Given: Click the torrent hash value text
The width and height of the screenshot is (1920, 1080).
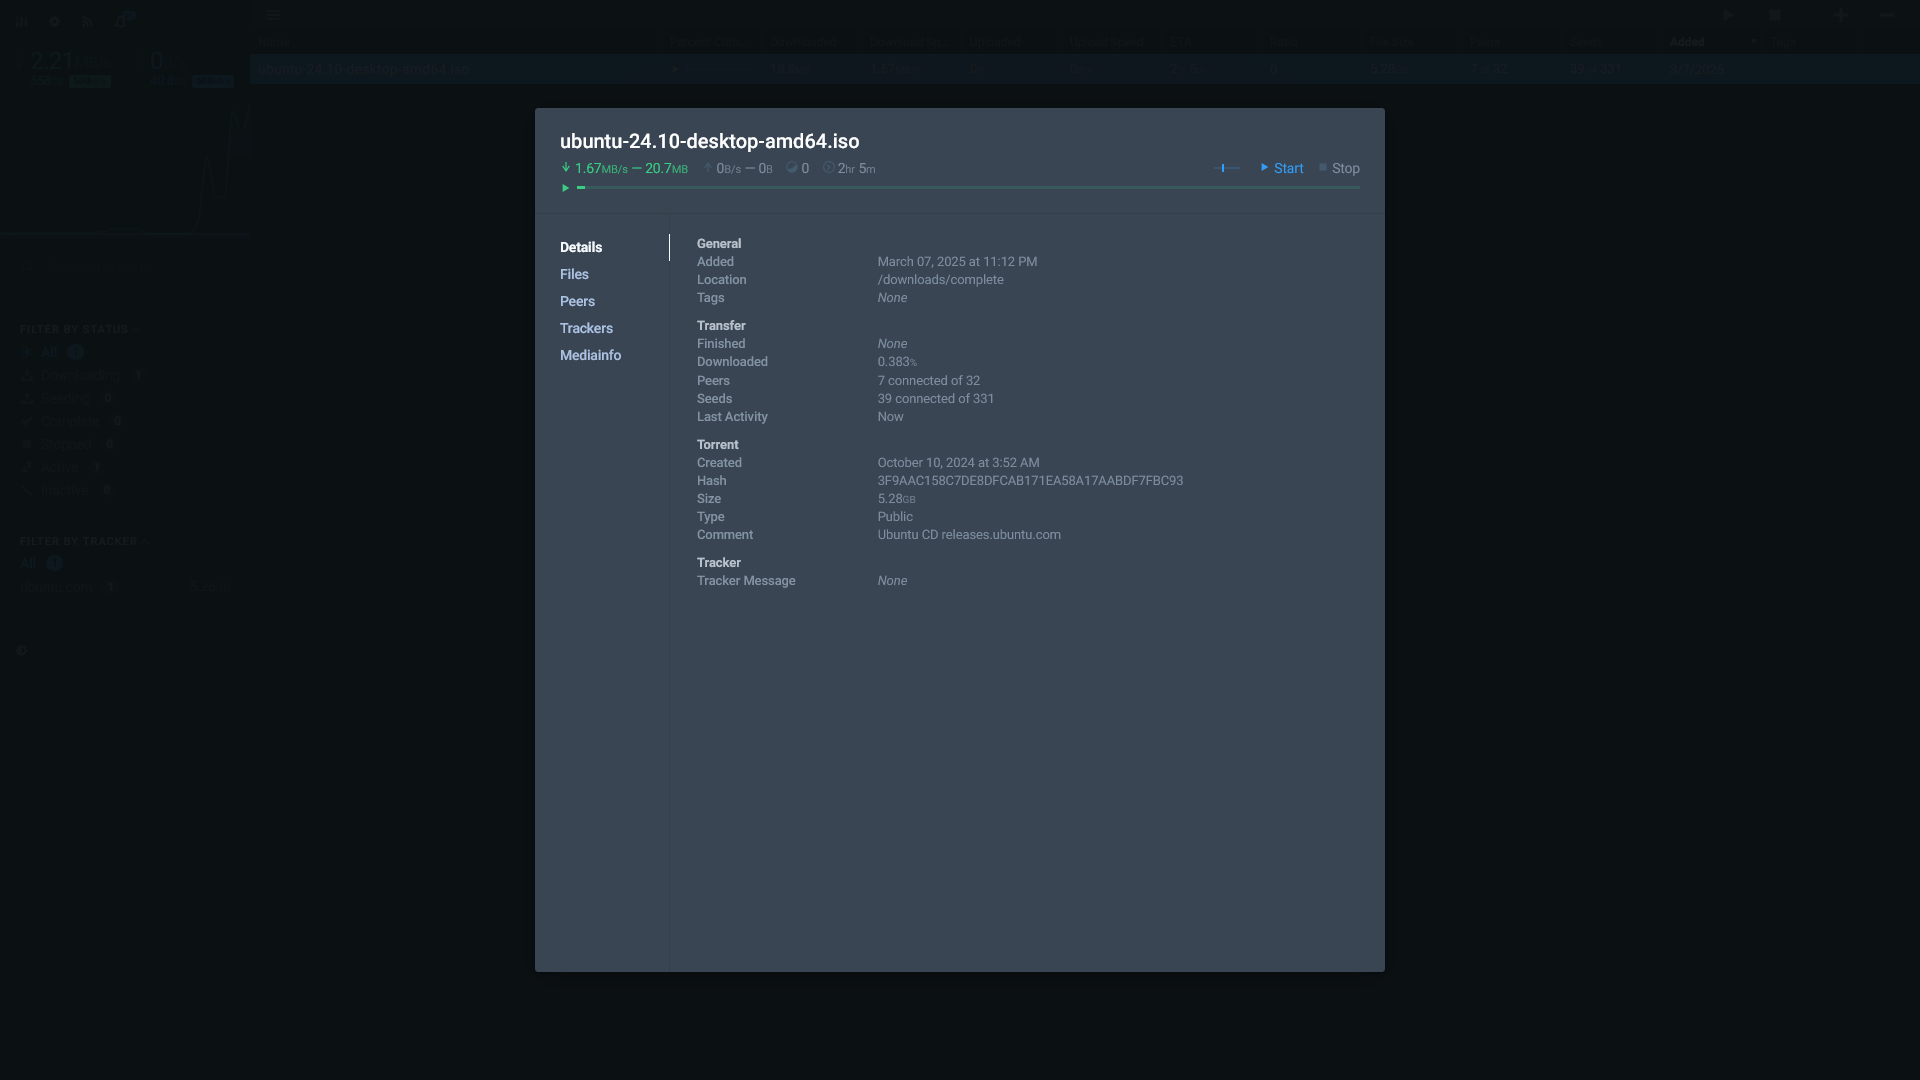Looking at the screenshot, I should click(1030, 481).
